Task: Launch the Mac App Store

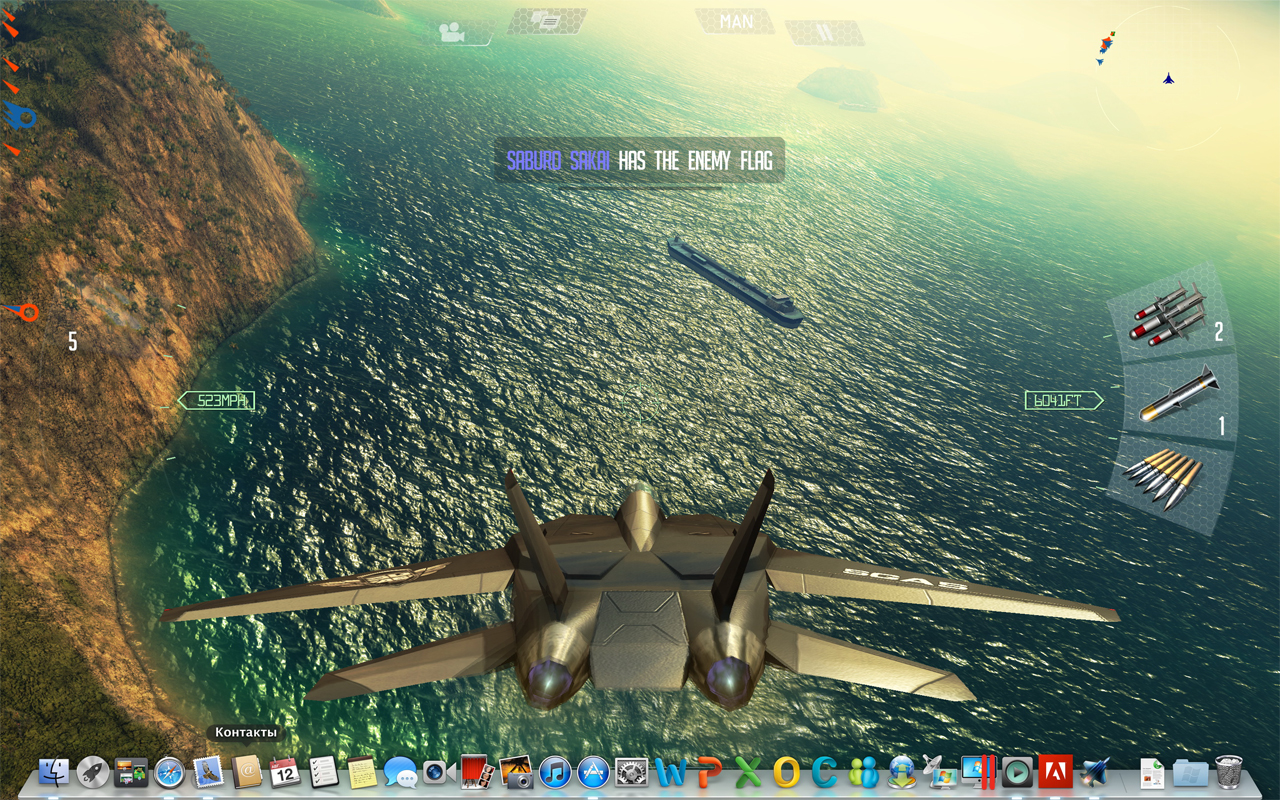Action: pyautogui.click(x=593, y=772)
